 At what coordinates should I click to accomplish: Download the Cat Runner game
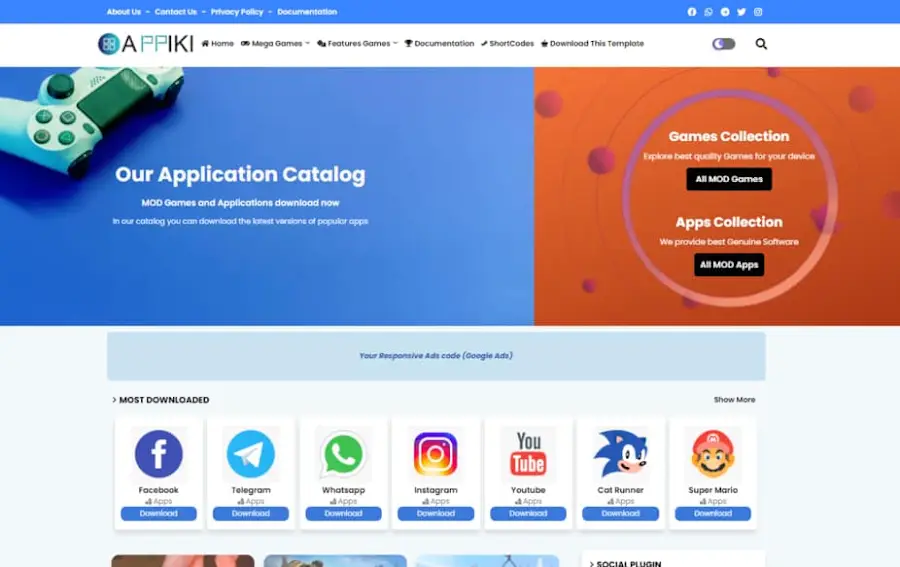coord(620,514)
